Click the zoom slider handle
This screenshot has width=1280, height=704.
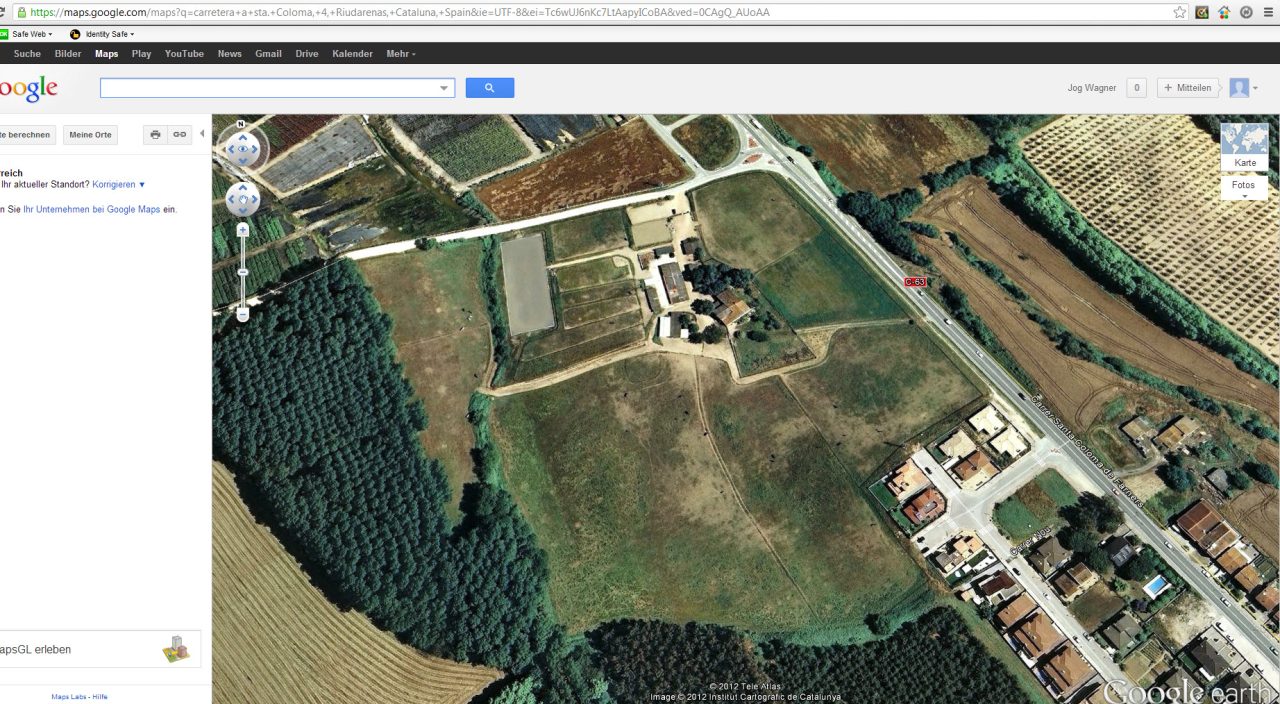pos(242,272)
